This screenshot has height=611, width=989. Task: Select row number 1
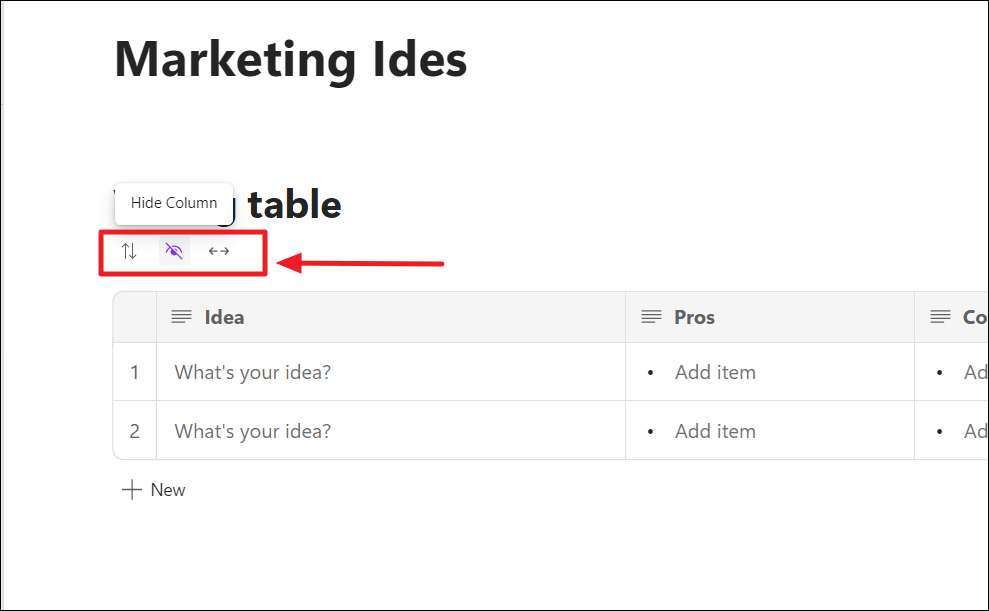click(135, 372)
